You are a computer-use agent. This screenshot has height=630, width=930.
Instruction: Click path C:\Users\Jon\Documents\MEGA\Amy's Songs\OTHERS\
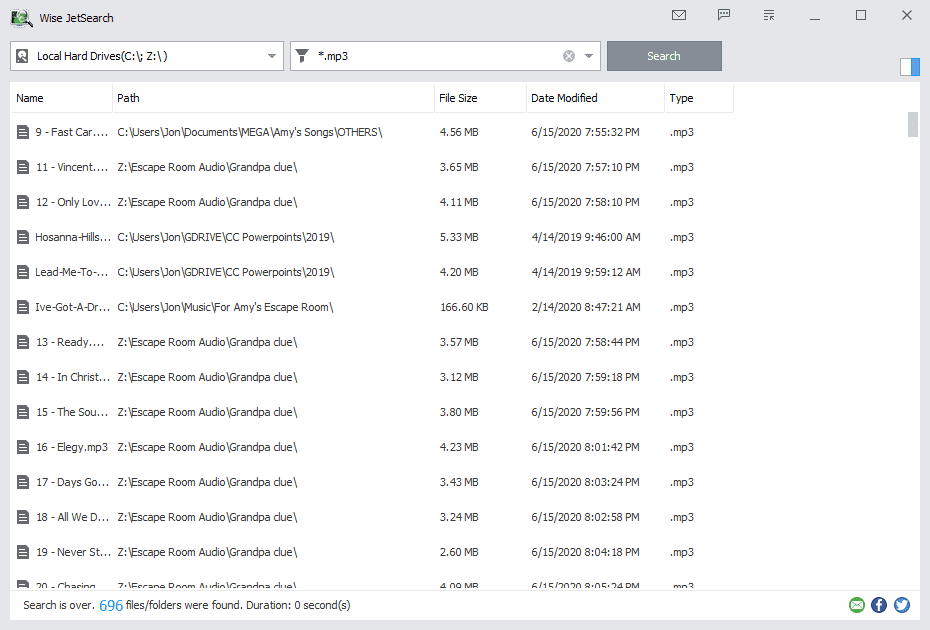pyautogui.click(x=250, y=132)
